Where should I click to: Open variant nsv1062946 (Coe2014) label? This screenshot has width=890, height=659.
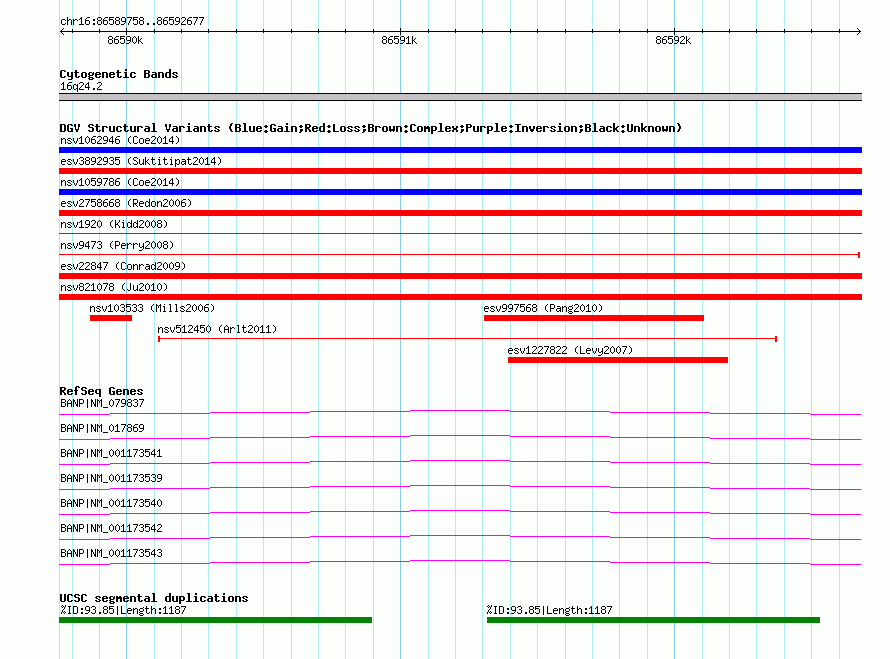(120, 140)
